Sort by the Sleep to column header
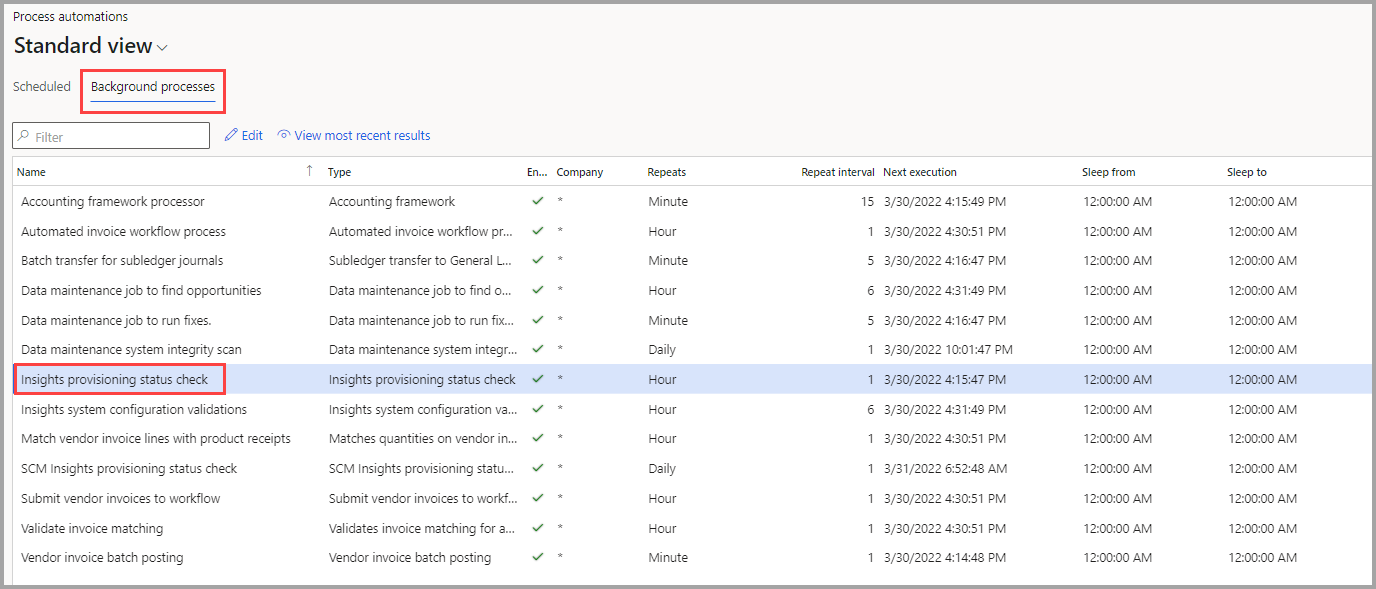The image size is (1376, 589). [1247, 172]
